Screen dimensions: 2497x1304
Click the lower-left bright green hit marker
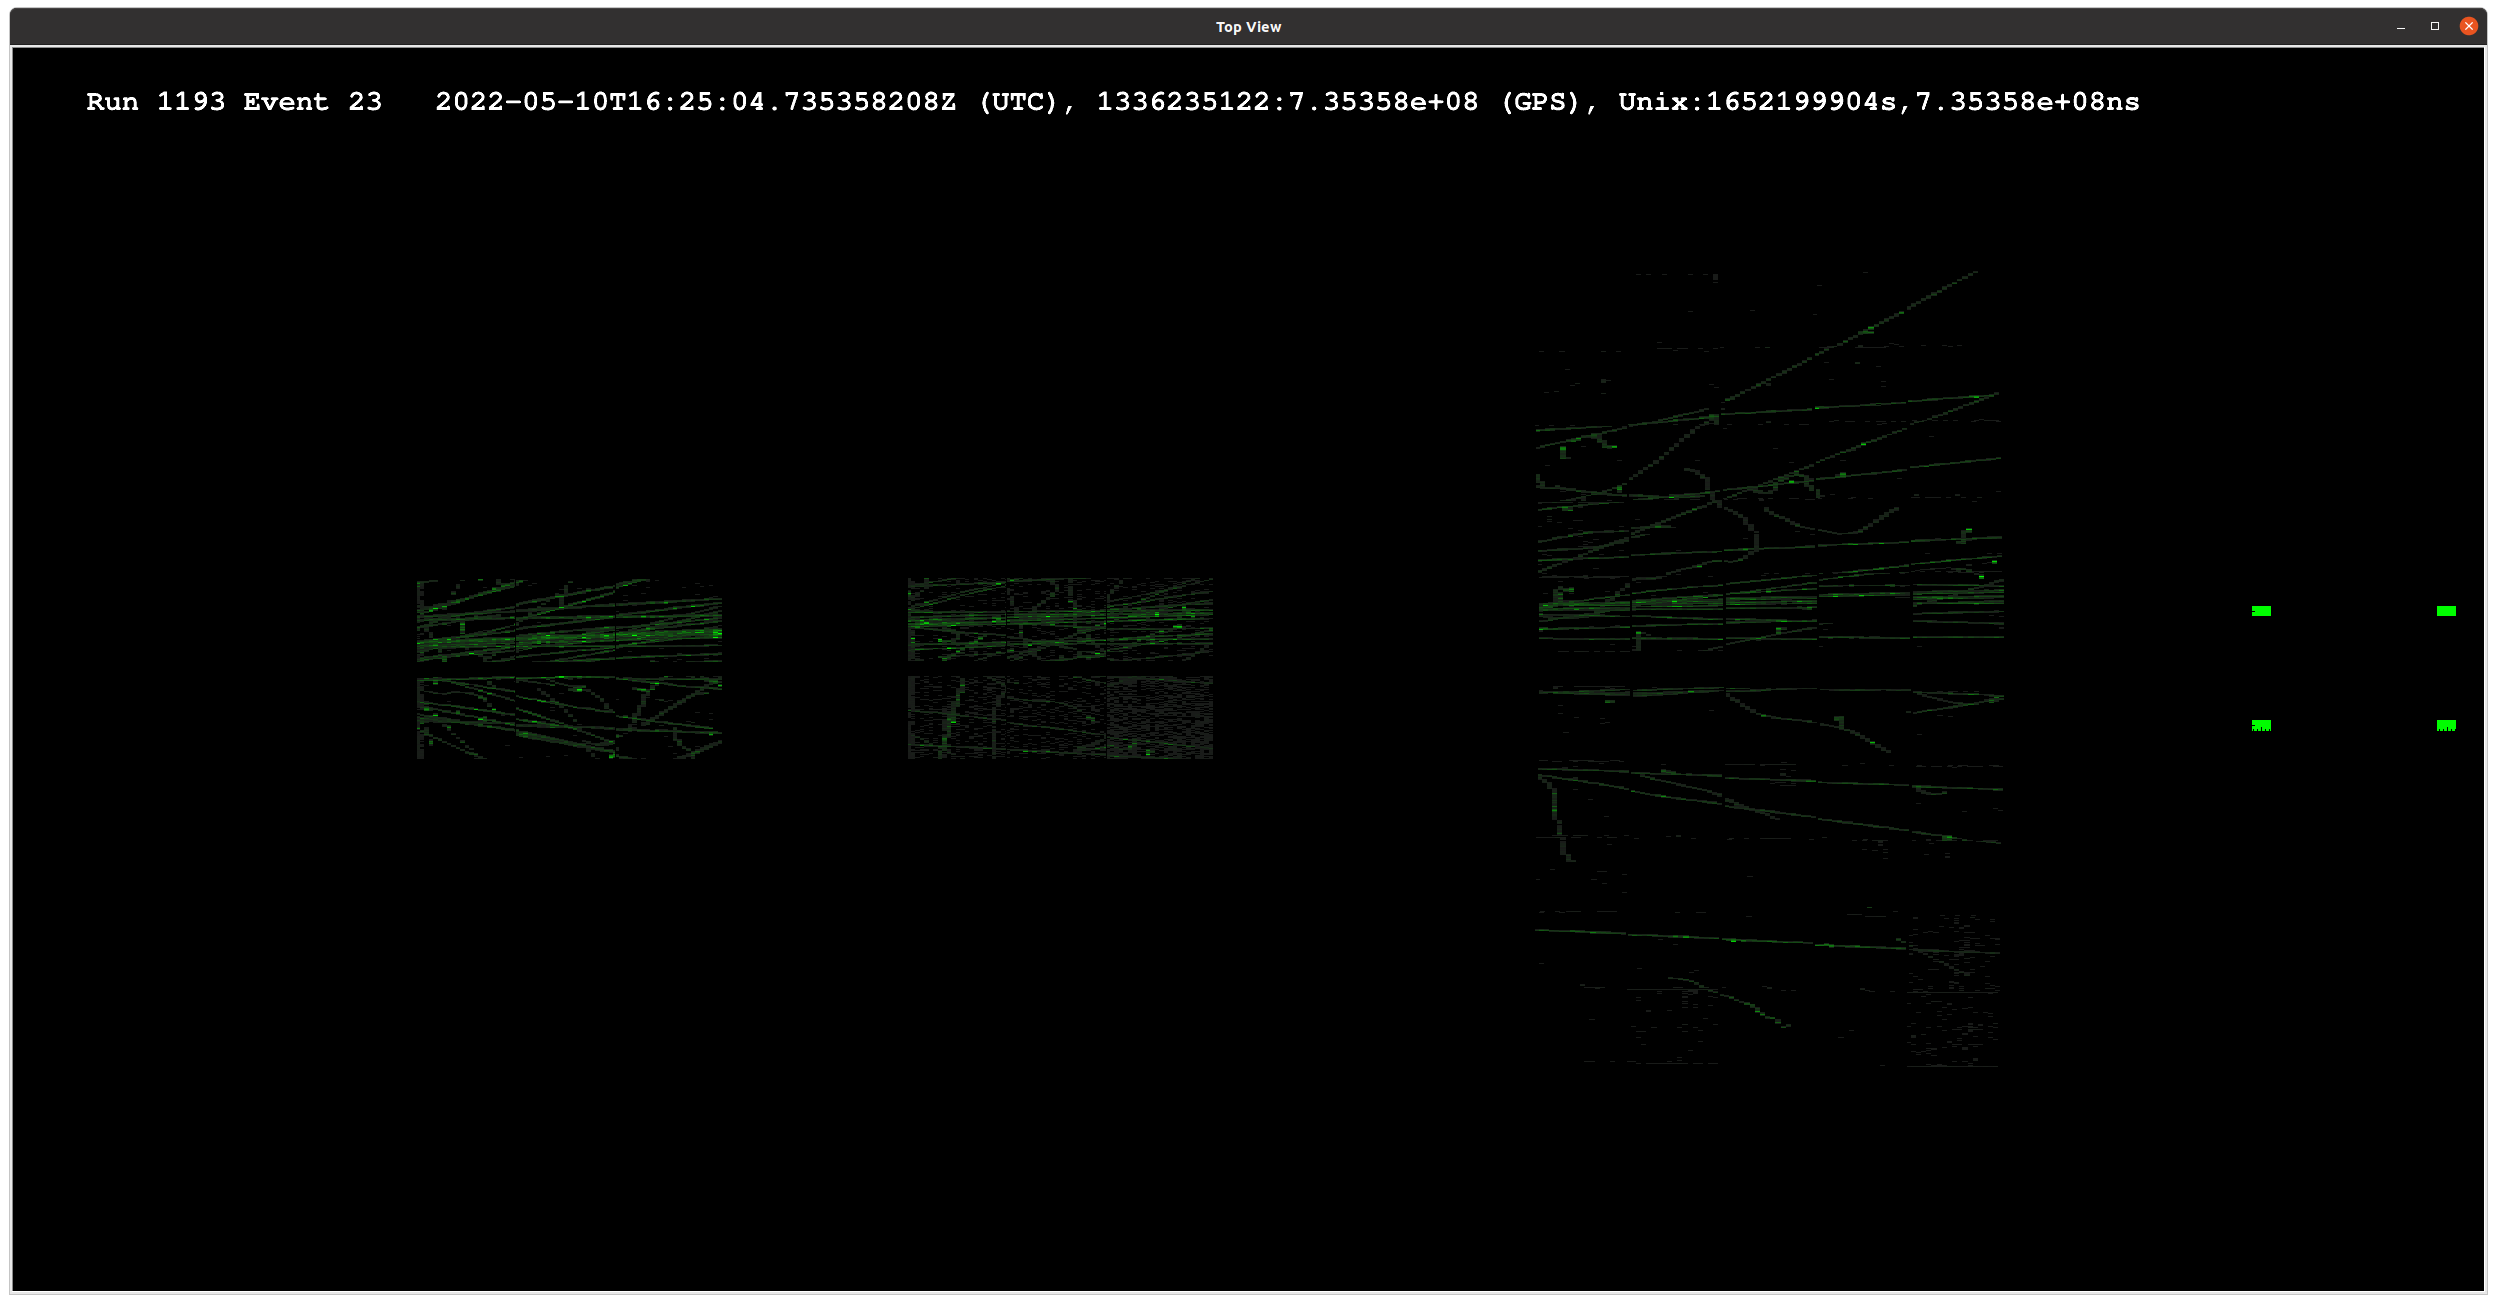2261,725
